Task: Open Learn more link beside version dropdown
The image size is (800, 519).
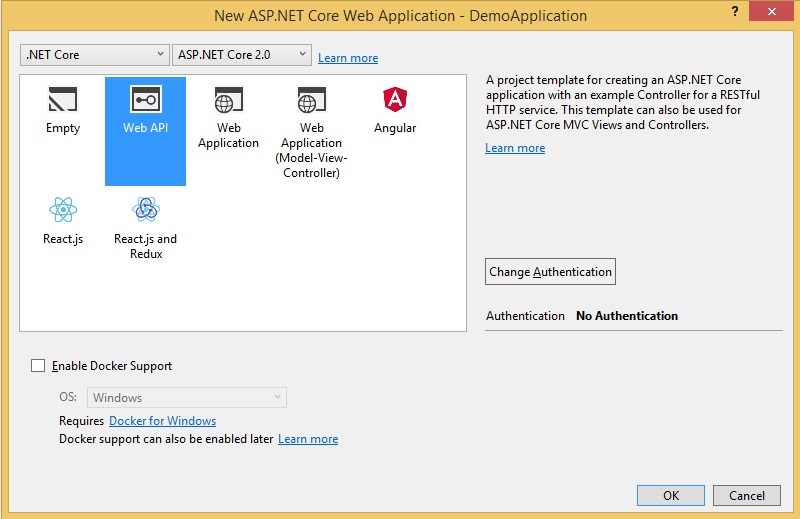Action: coord(348,58)
